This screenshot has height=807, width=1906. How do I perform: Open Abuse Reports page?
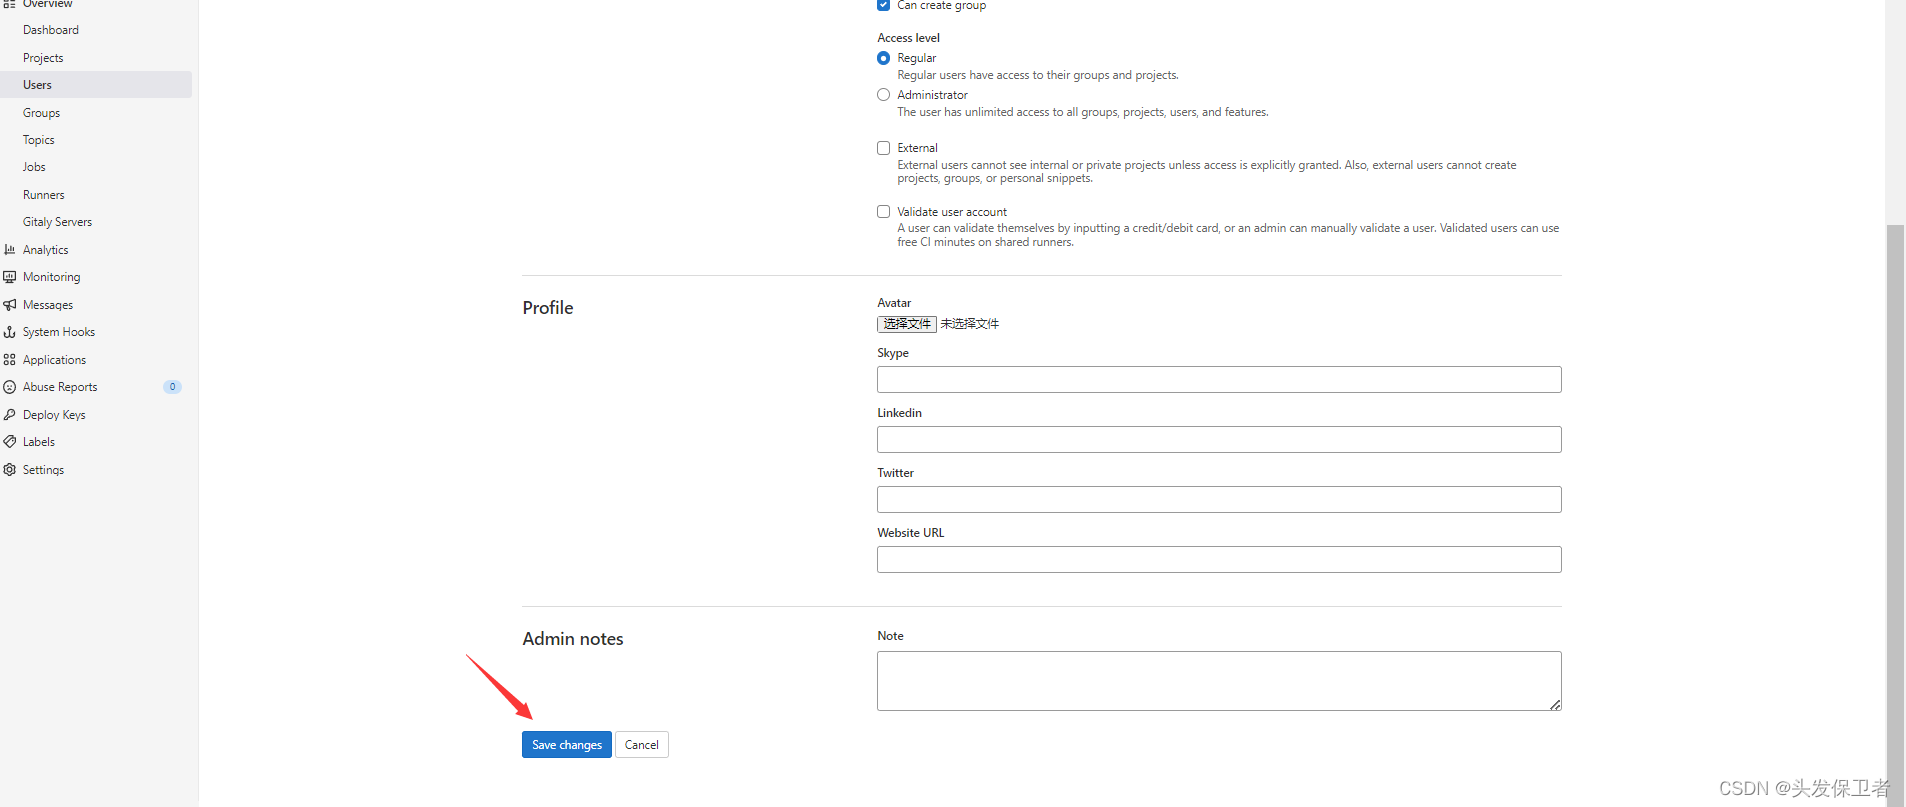96,387
